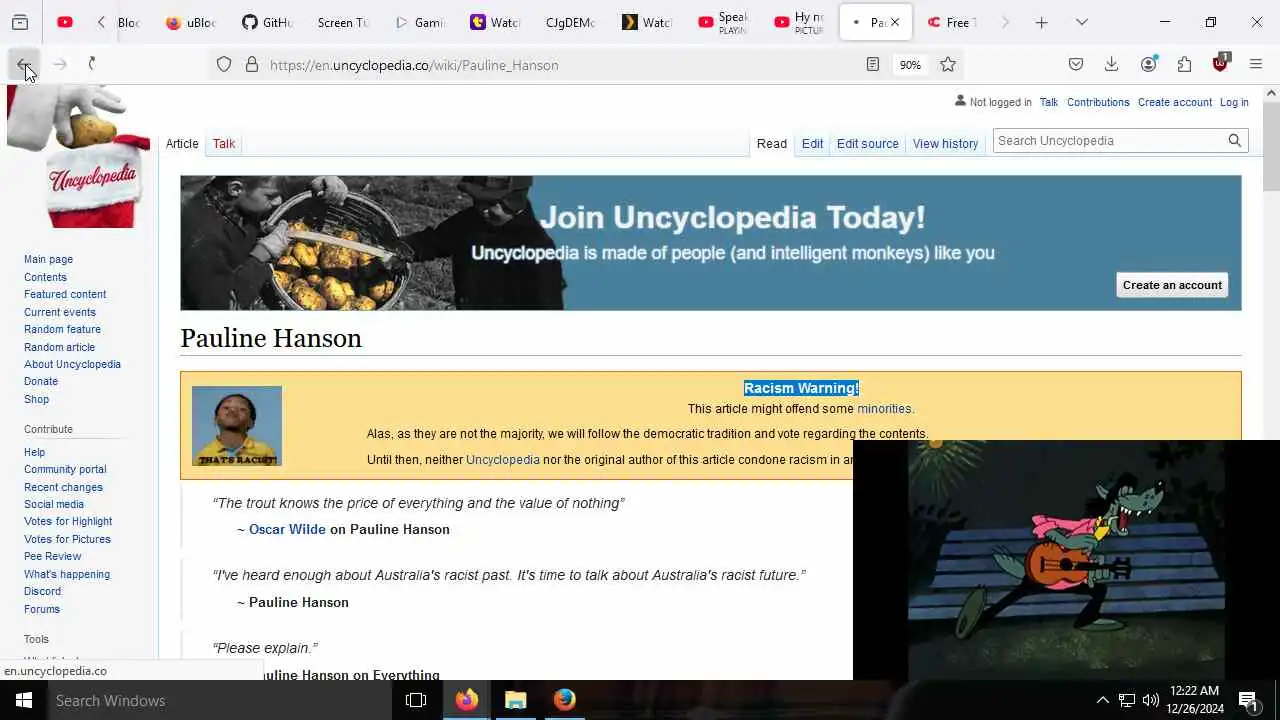List all tabs dropdown

click(1082, 22)
